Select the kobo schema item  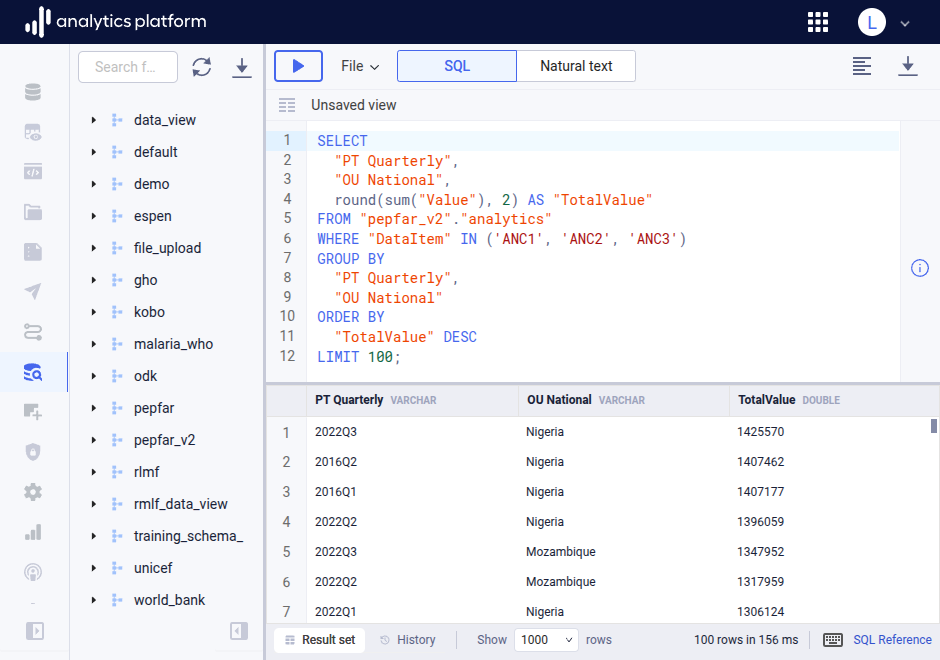click(x=149, y=312)
